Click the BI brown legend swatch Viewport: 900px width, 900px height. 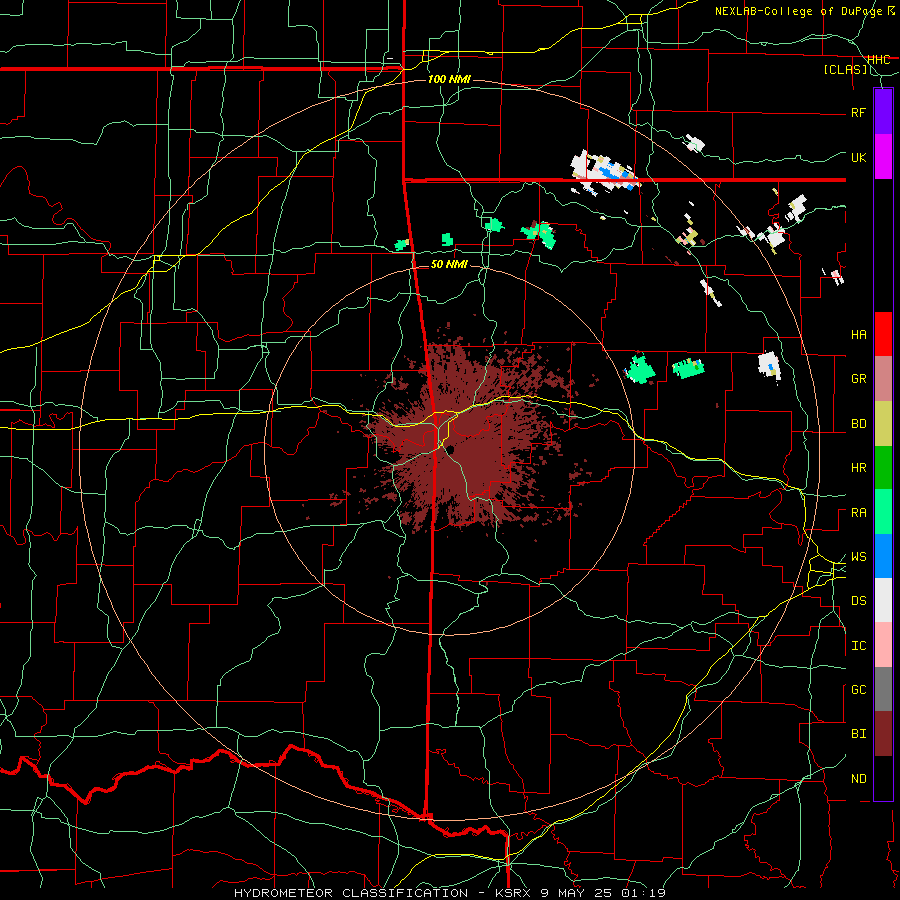pyautogui.click(x=883, y=734)
